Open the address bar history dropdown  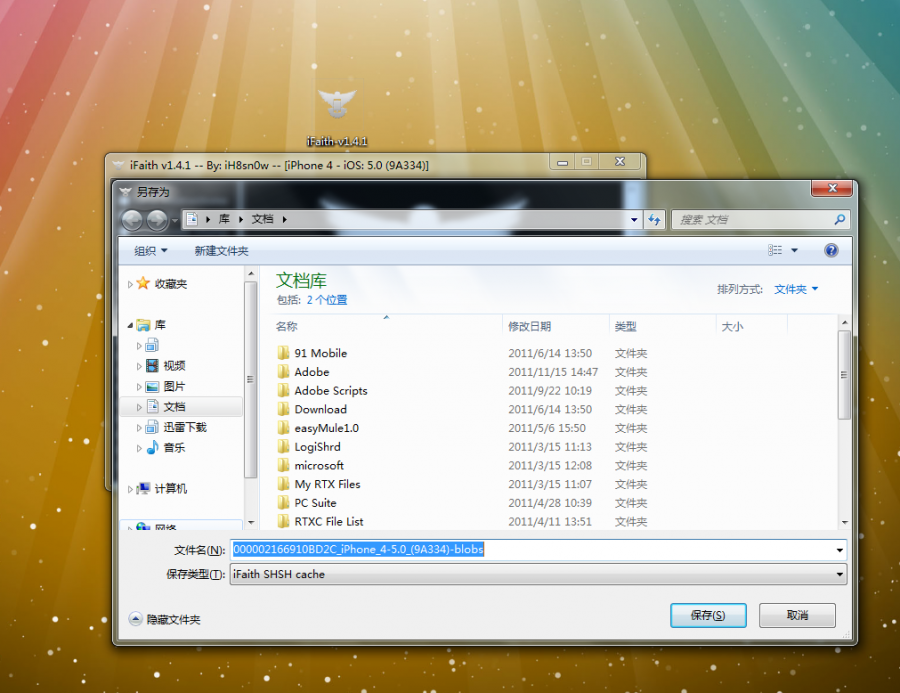[634, 219]
